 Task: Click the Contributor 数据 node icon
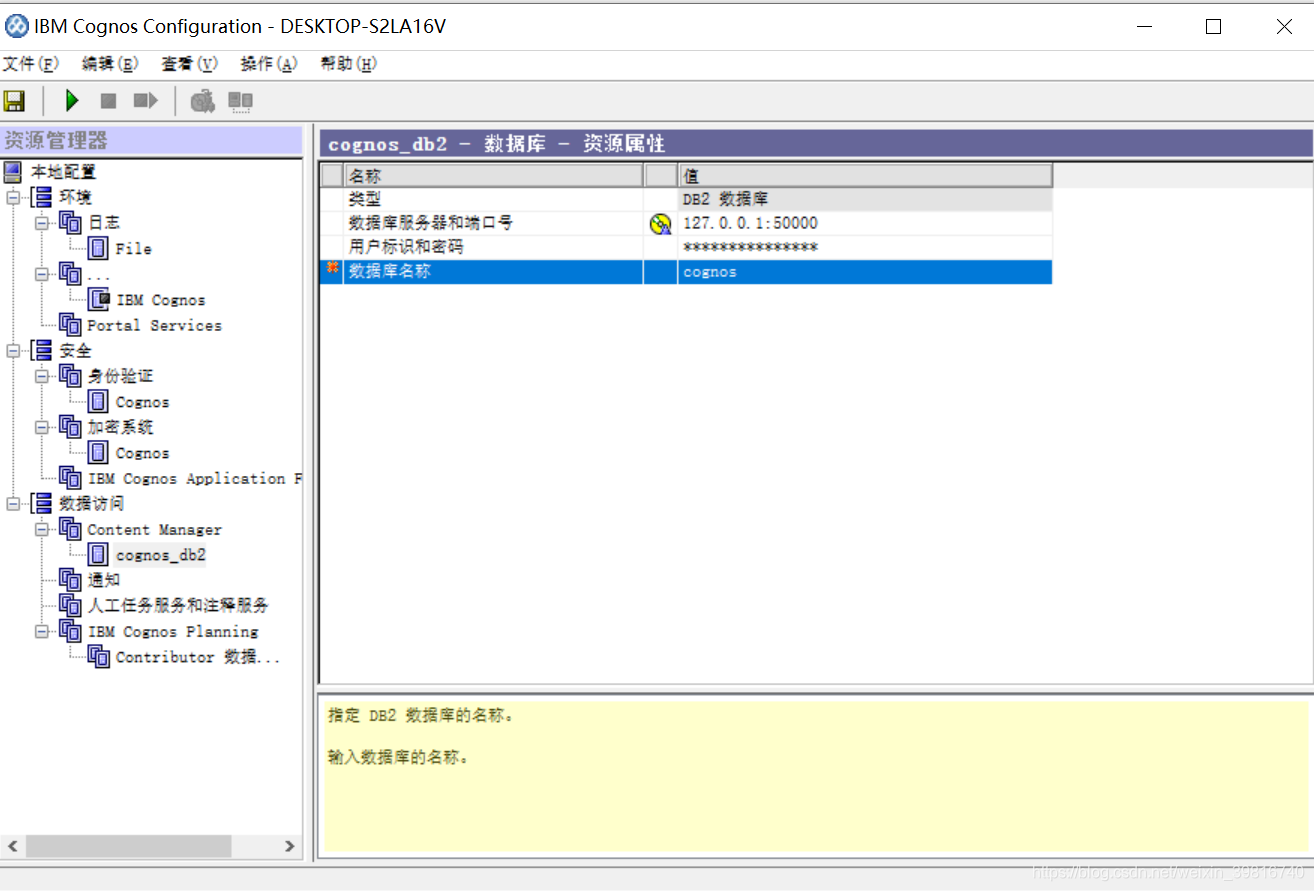pos(99,656)
